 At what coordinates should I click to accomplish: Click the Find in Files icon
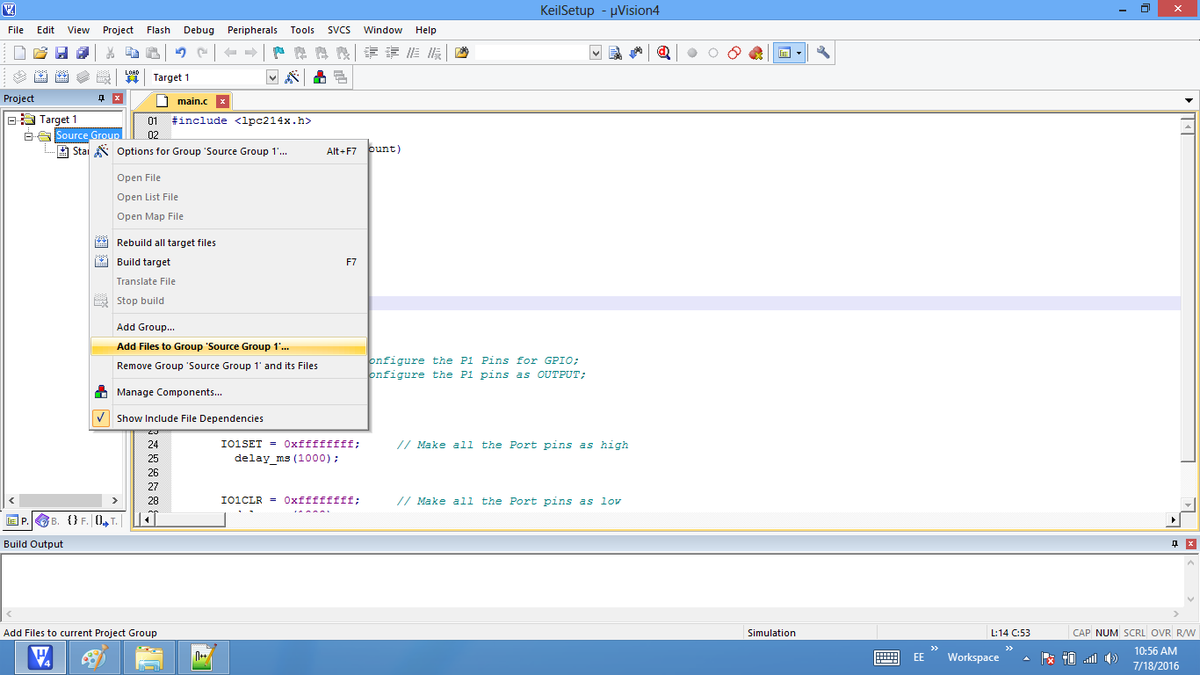pos(461,53)
